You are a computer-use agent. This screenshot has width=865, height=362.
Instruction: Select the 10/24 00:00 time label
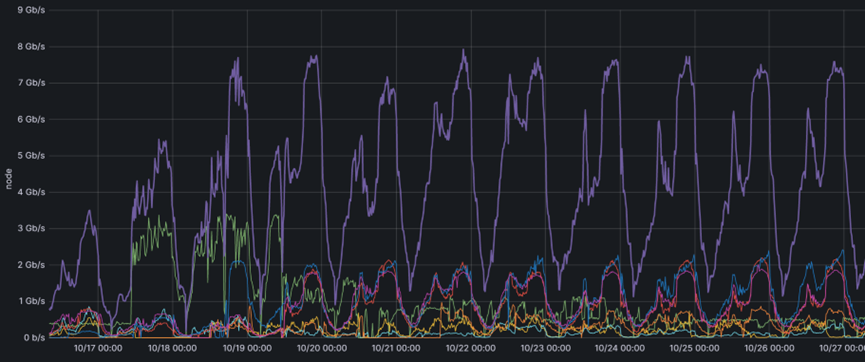[620, 348]
